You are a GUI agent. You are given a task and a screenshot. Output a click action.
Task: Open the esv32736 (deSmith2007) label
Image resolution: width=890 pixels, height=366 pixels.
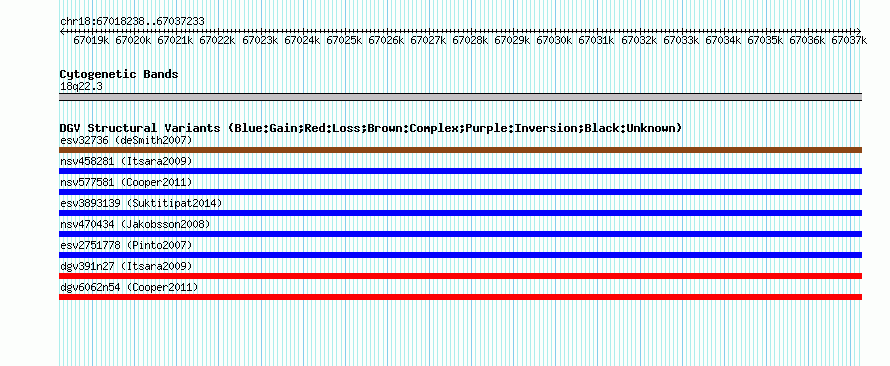coord(126,140)
